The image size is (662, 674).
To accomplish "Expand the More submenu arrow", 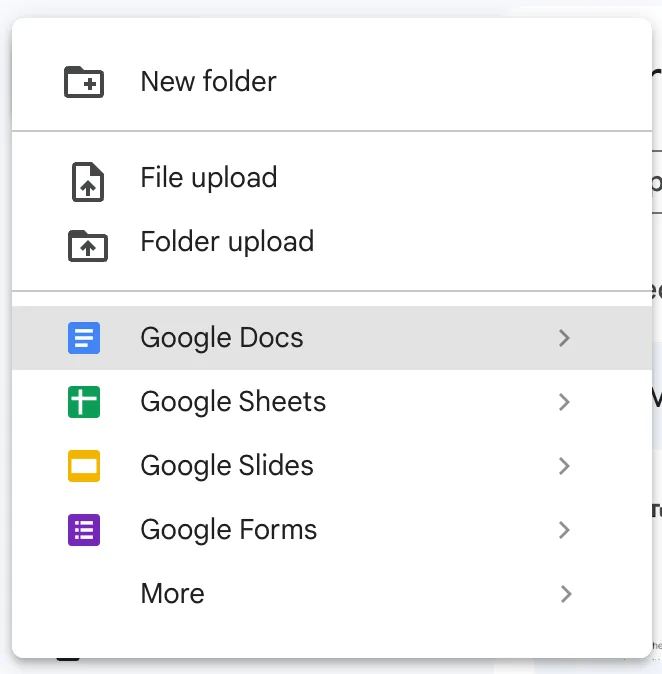I will coord(566,594).
